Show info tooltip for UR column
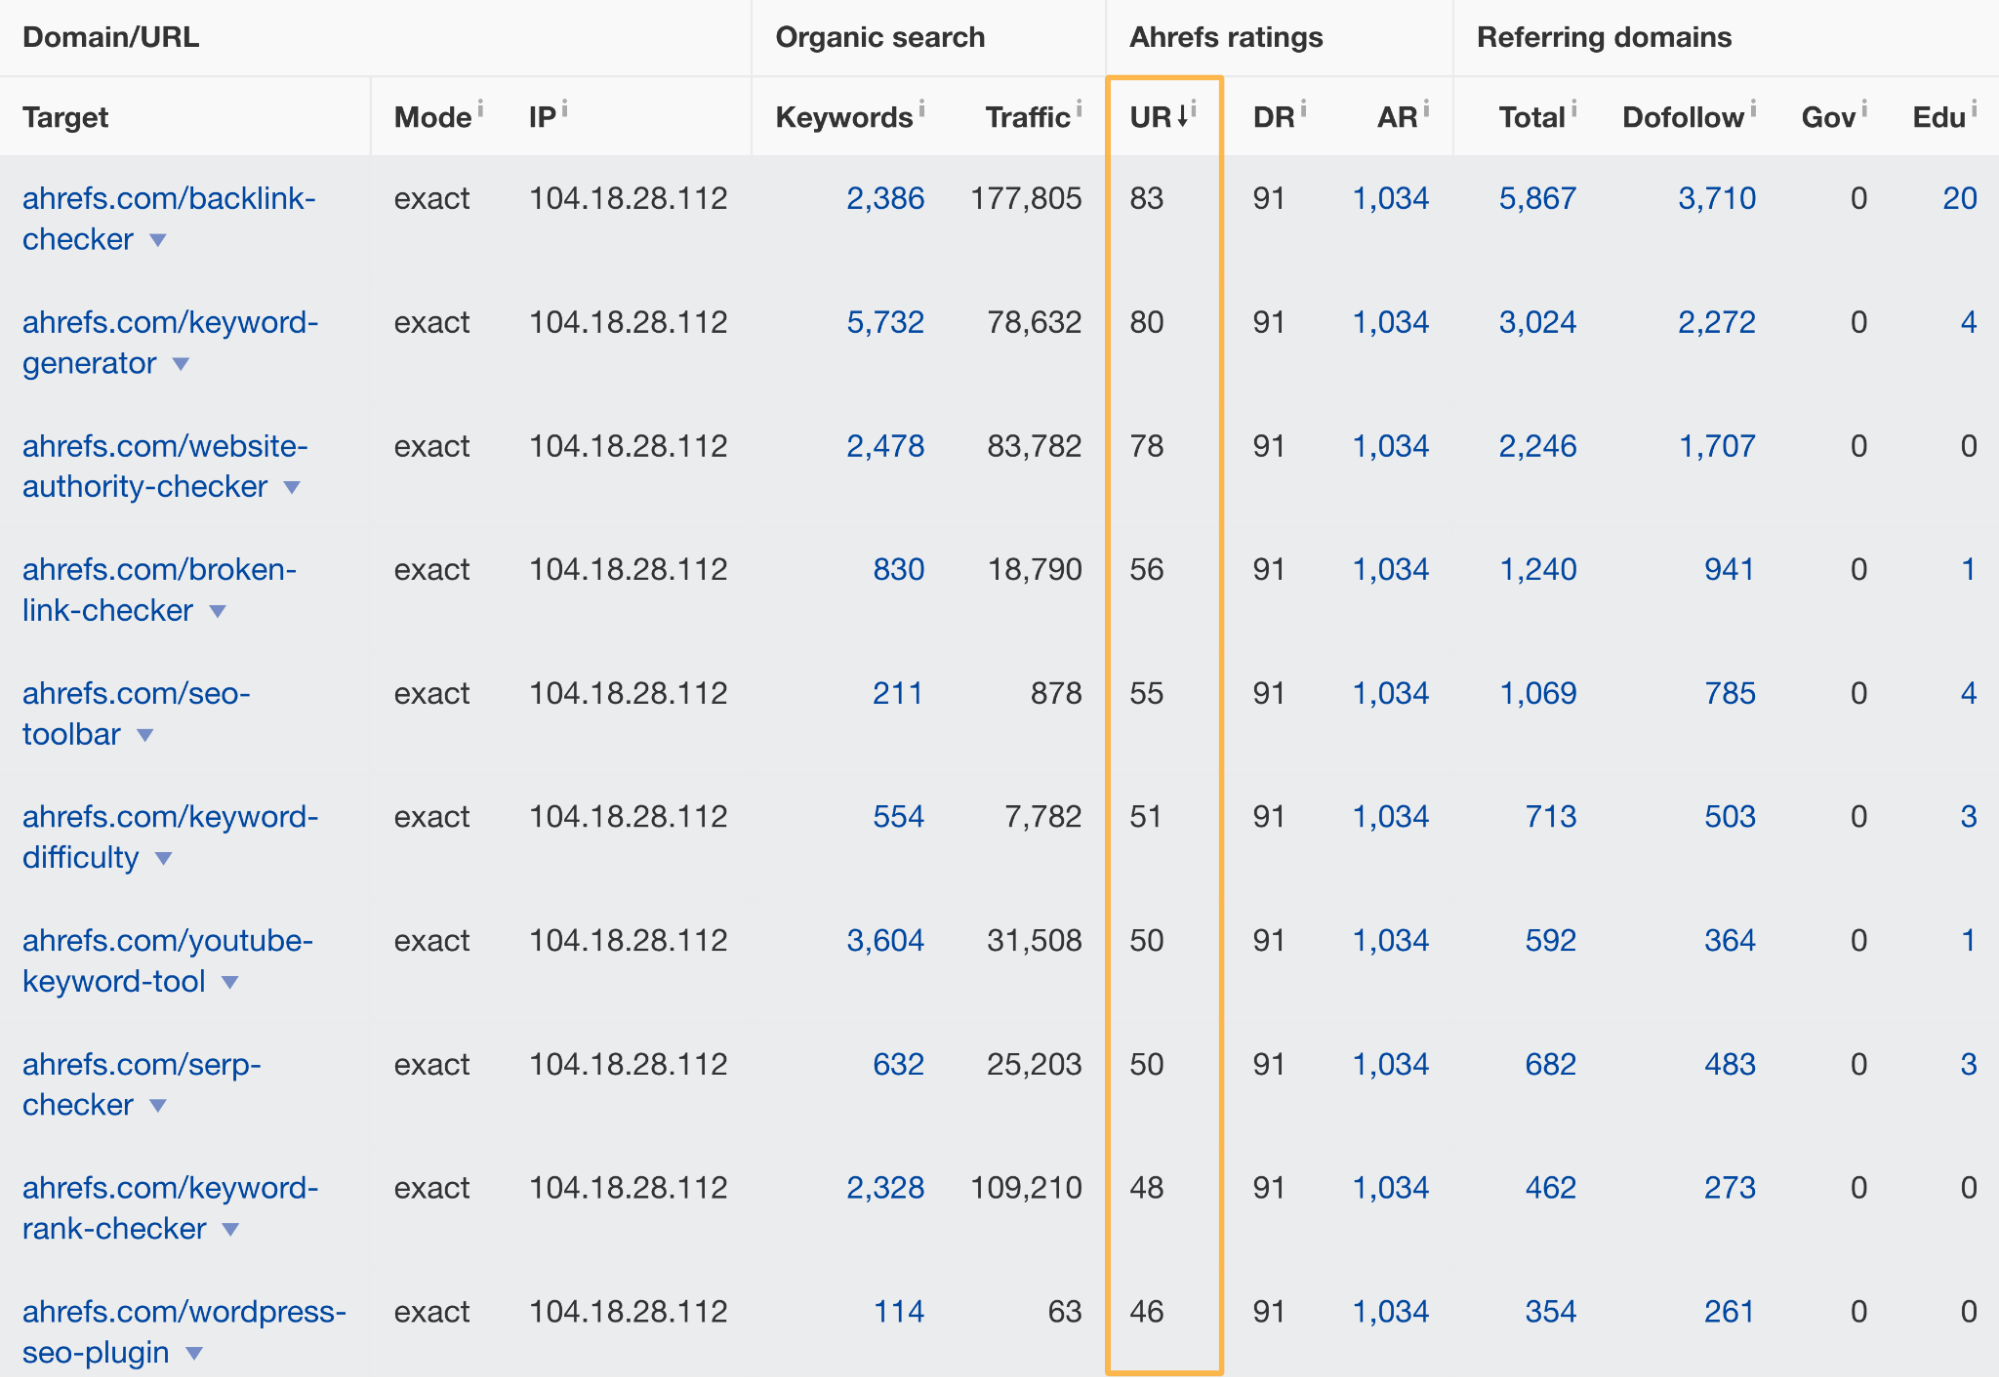The image size is (1999, 1378). point(1194,107)
